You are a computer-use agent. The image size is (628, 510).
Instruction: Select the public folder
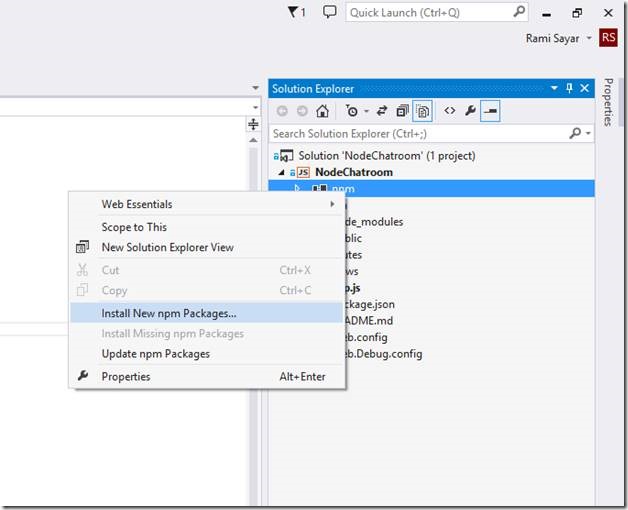click(x=354, y=238)
